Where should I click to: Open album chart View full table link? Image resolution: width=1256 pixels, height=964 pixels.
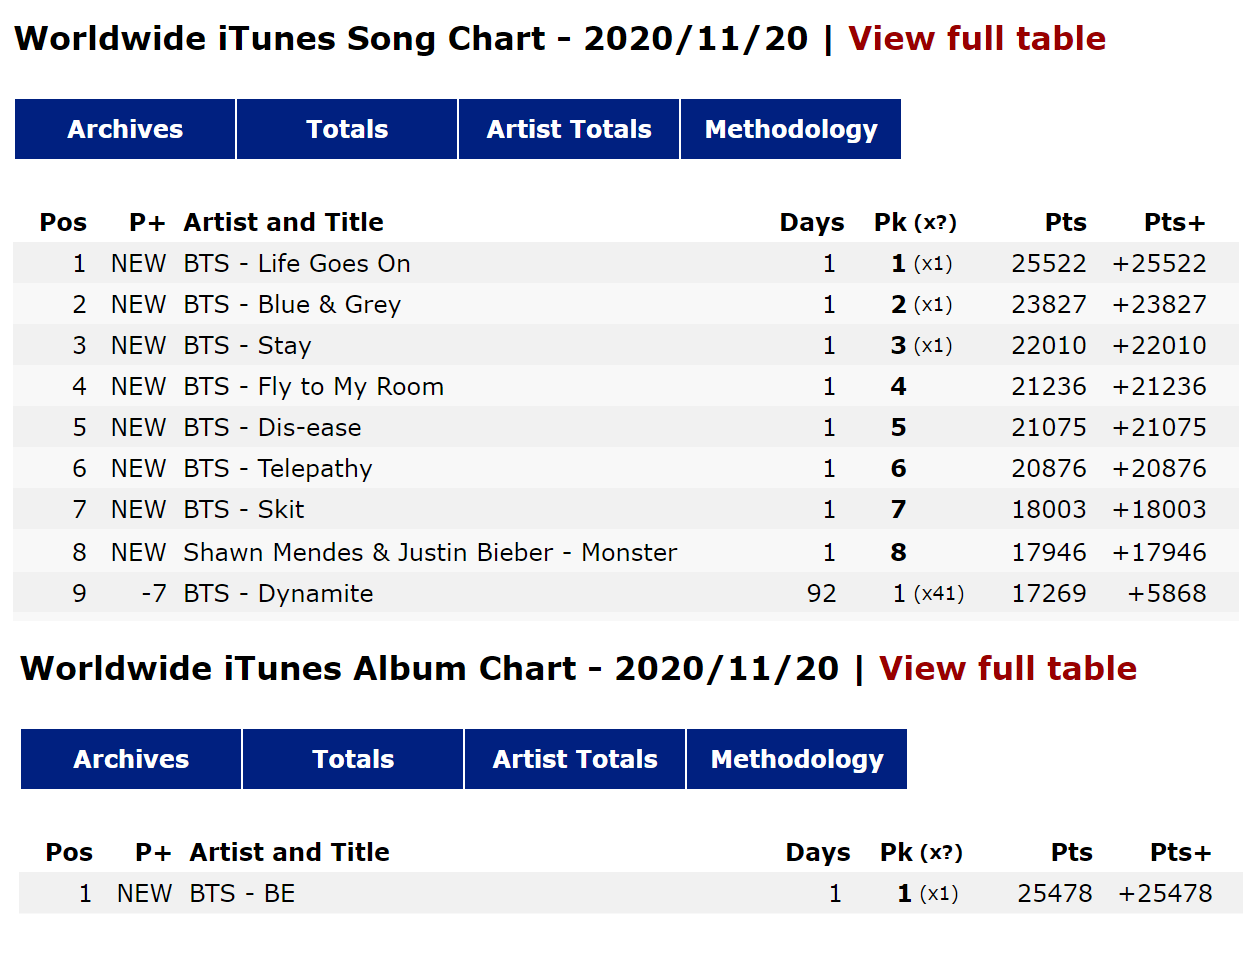1007,669
